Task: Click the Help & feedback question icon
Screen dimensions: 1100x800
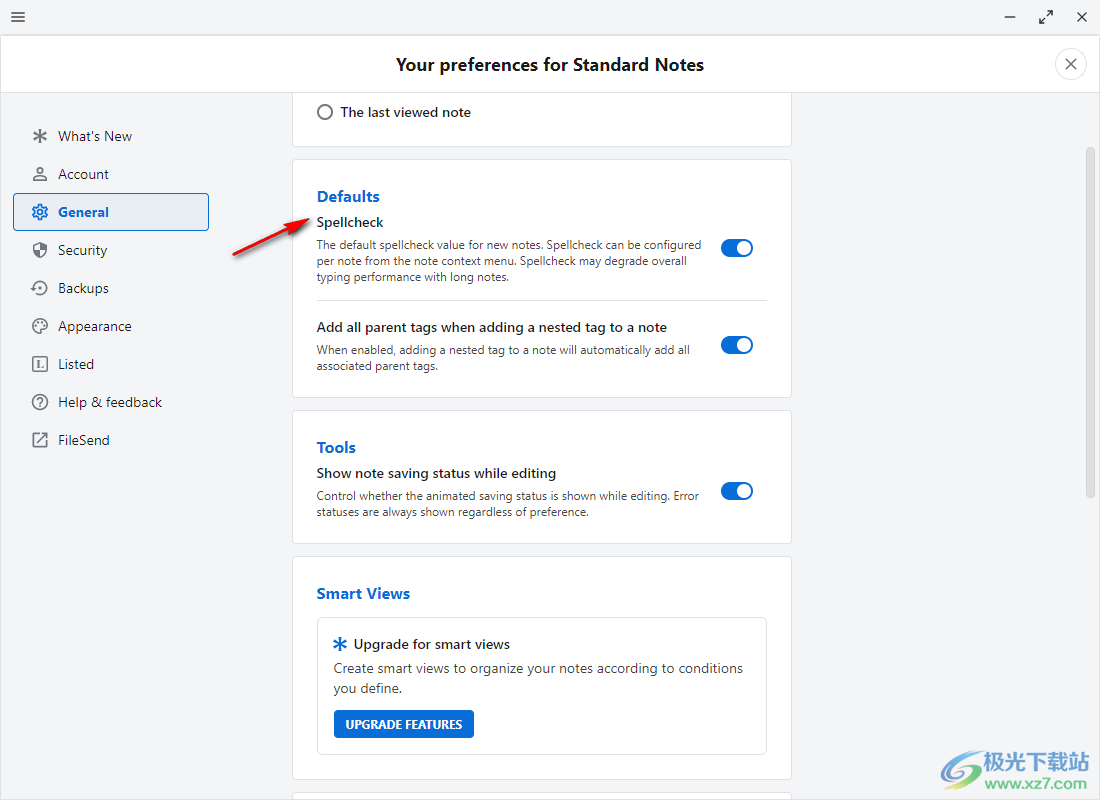Action: 40,402
